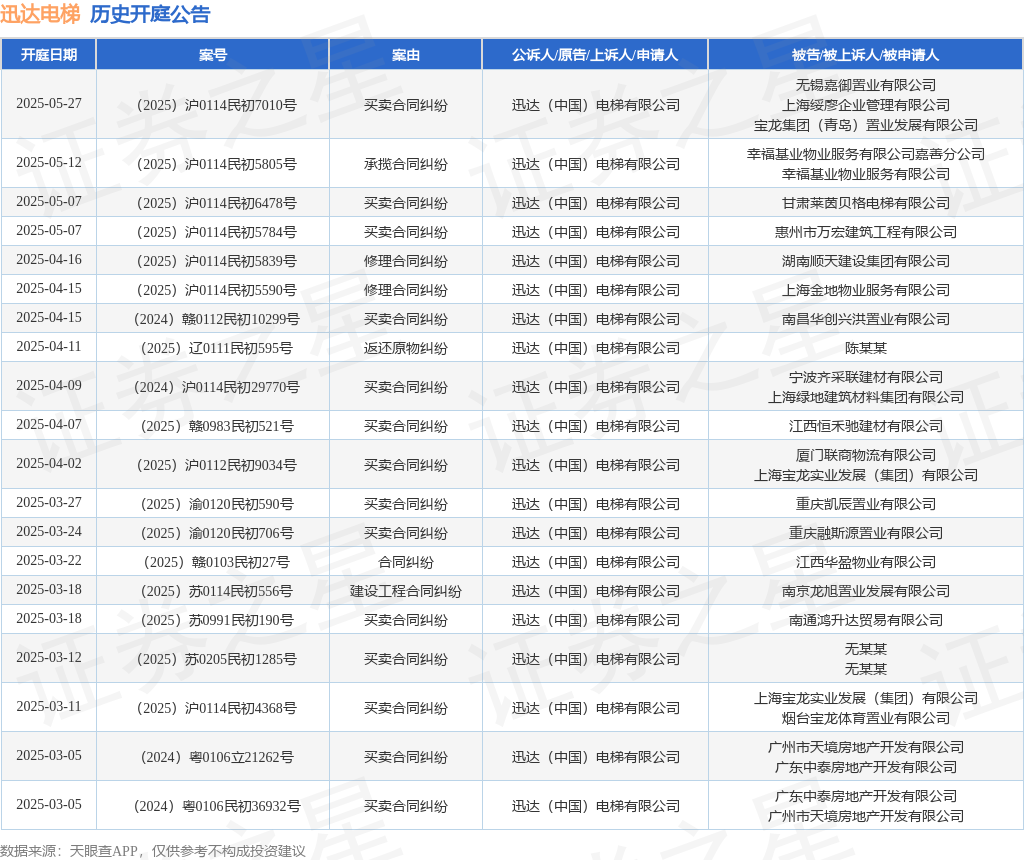1024x860 pixels.
Task: Click defendant 江西恒禾驰建材有限公司
Action: coord(865,426)
